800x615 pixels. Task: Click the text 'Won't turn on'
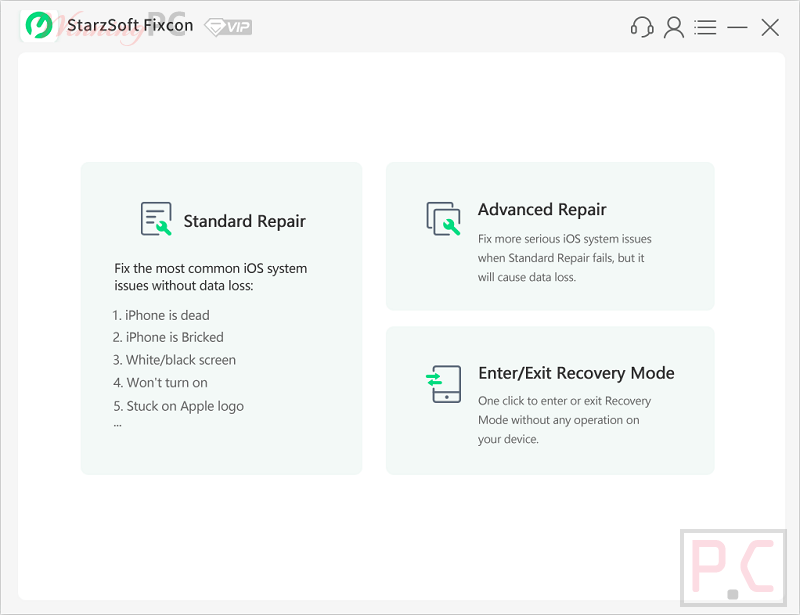pyautogui.click(x=167, y=383)
